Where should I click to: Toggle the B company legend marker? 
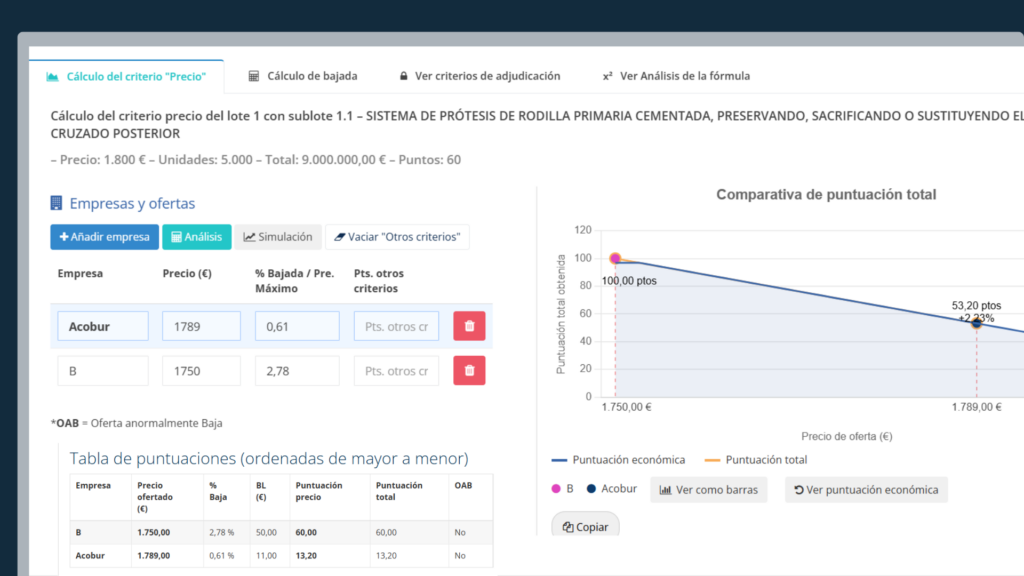pos(563,490)
